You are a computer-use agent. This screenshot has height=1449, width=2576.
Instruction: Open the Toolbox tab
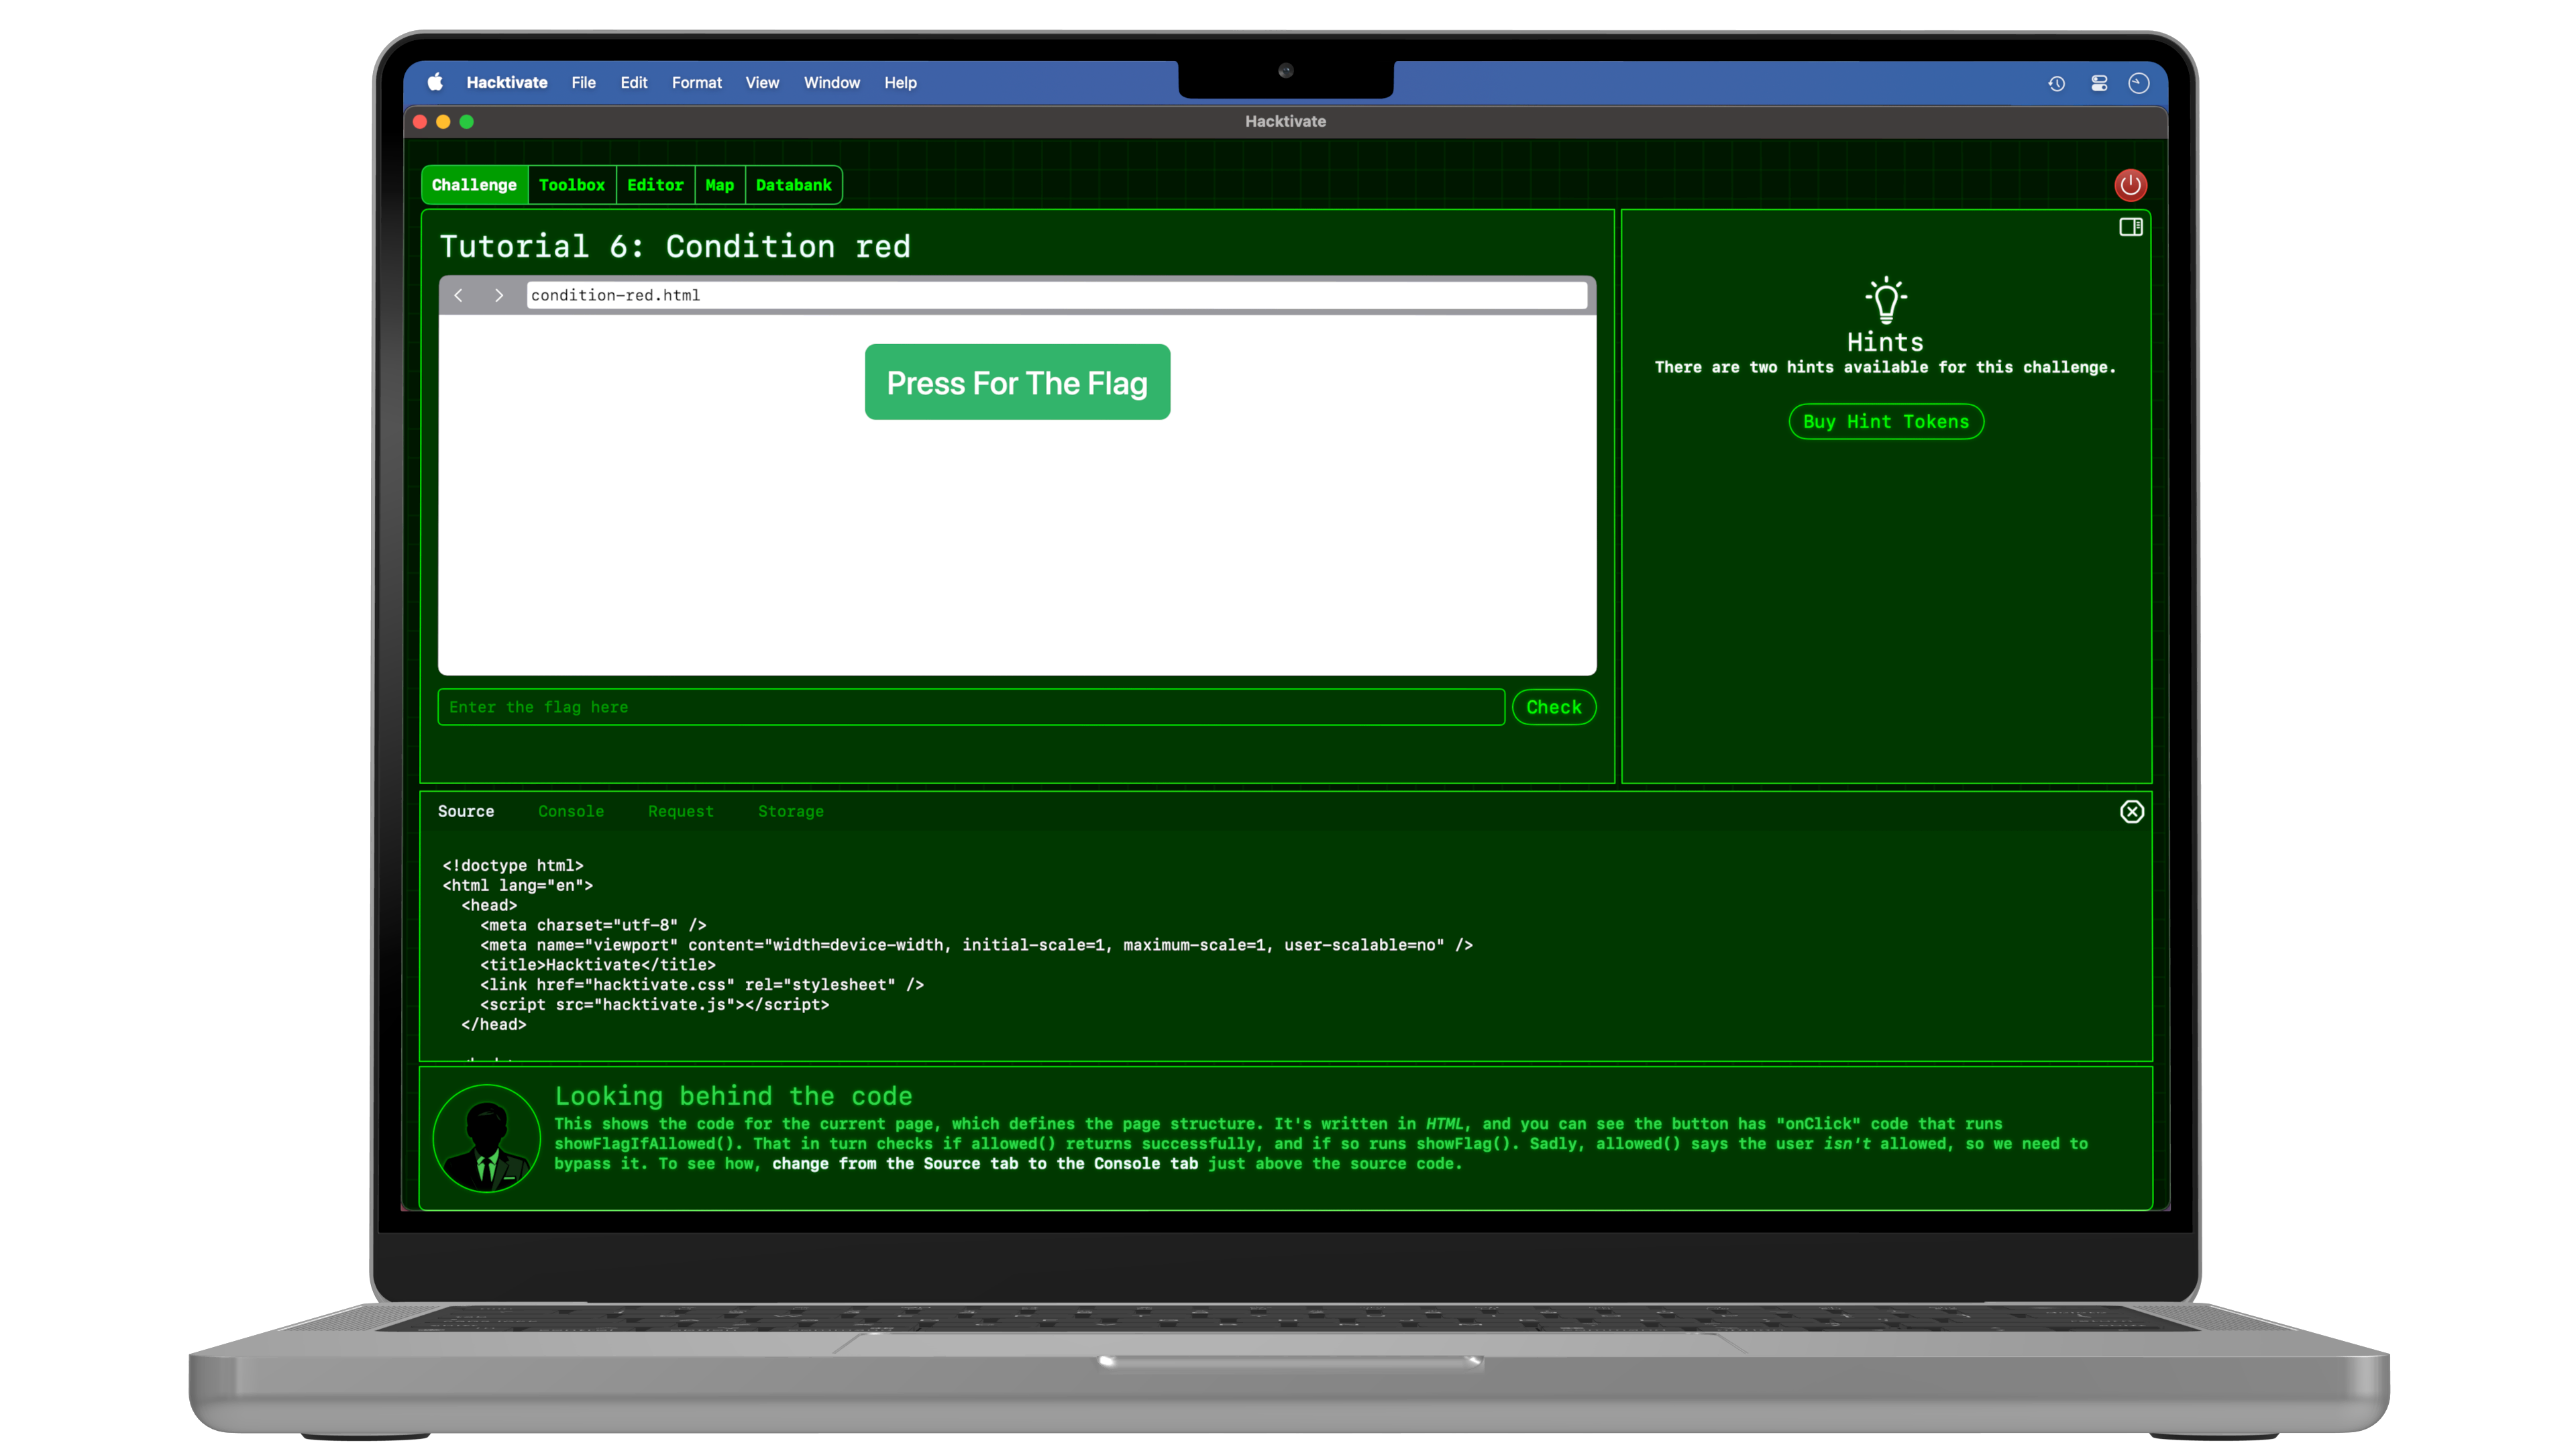[571, 185]
